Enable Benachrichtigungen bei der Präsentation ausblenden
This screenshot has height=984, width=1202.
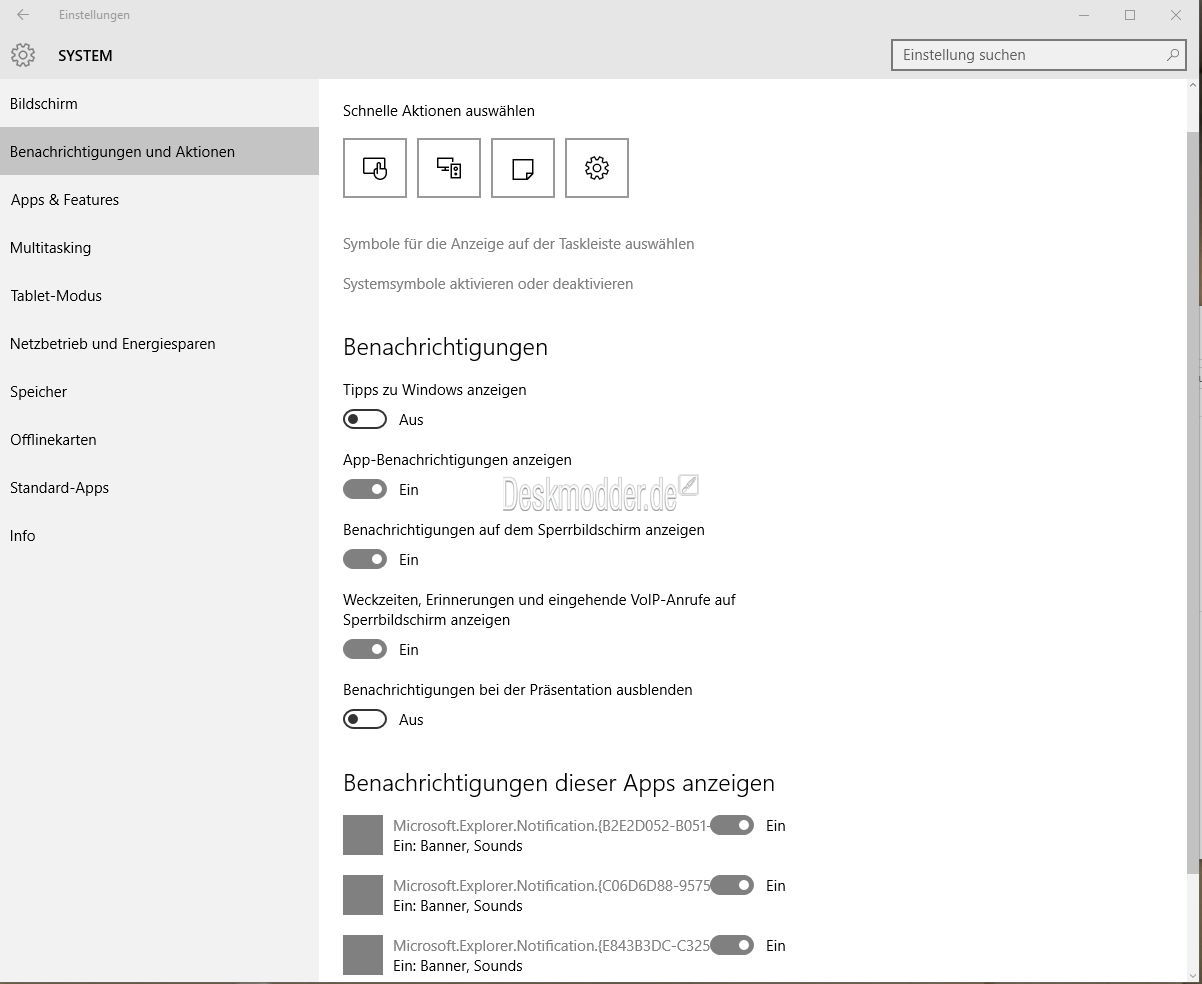point(365,719)
